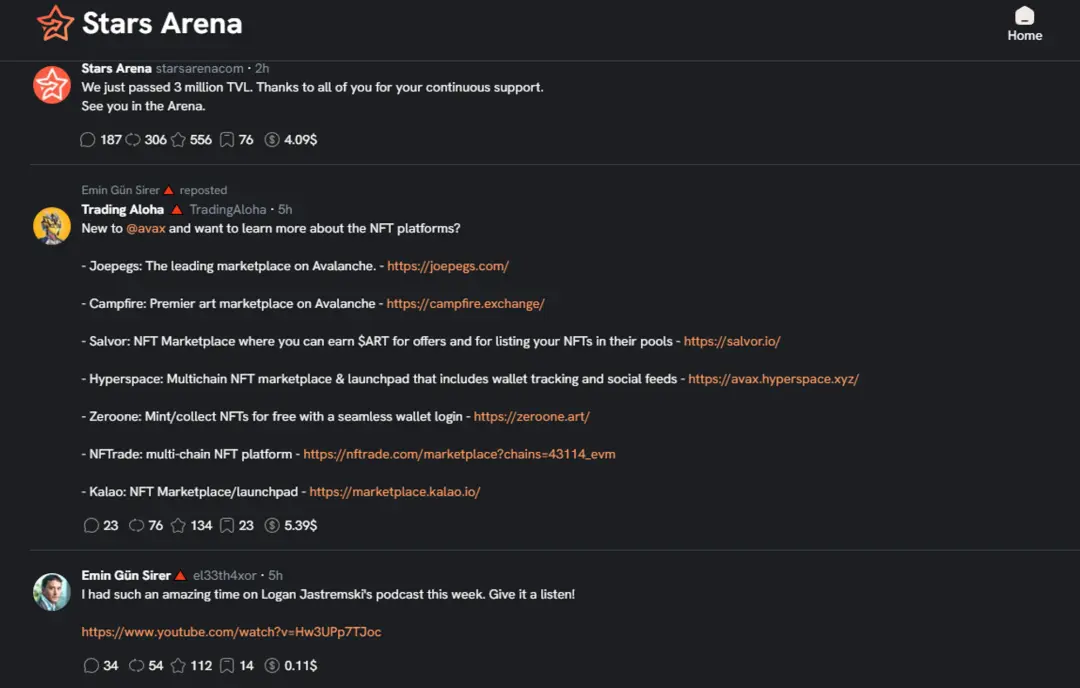Open comments on Trading Aloha's NFT post
Image resolution: width=1080 pixels, height=688 pixels.
tap(91, 525)
